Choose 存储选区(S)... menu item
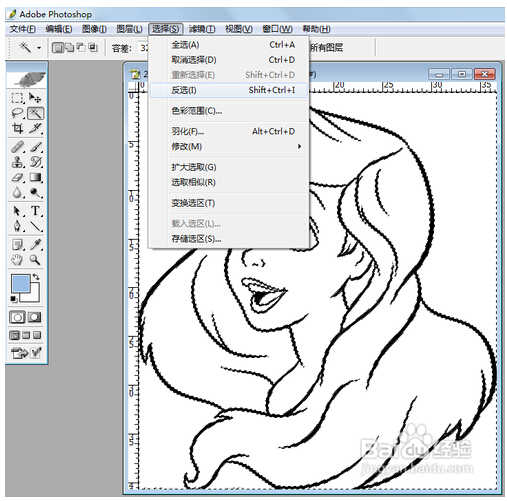 click(x=228, y=239)
